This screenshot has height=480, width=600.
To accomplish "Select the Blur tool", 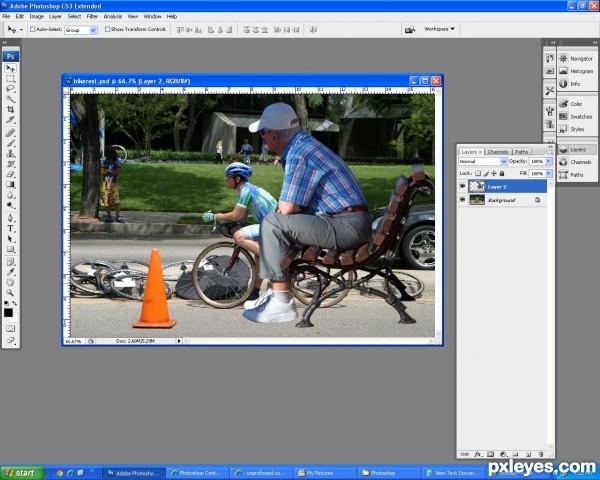I will coord(10,195).
